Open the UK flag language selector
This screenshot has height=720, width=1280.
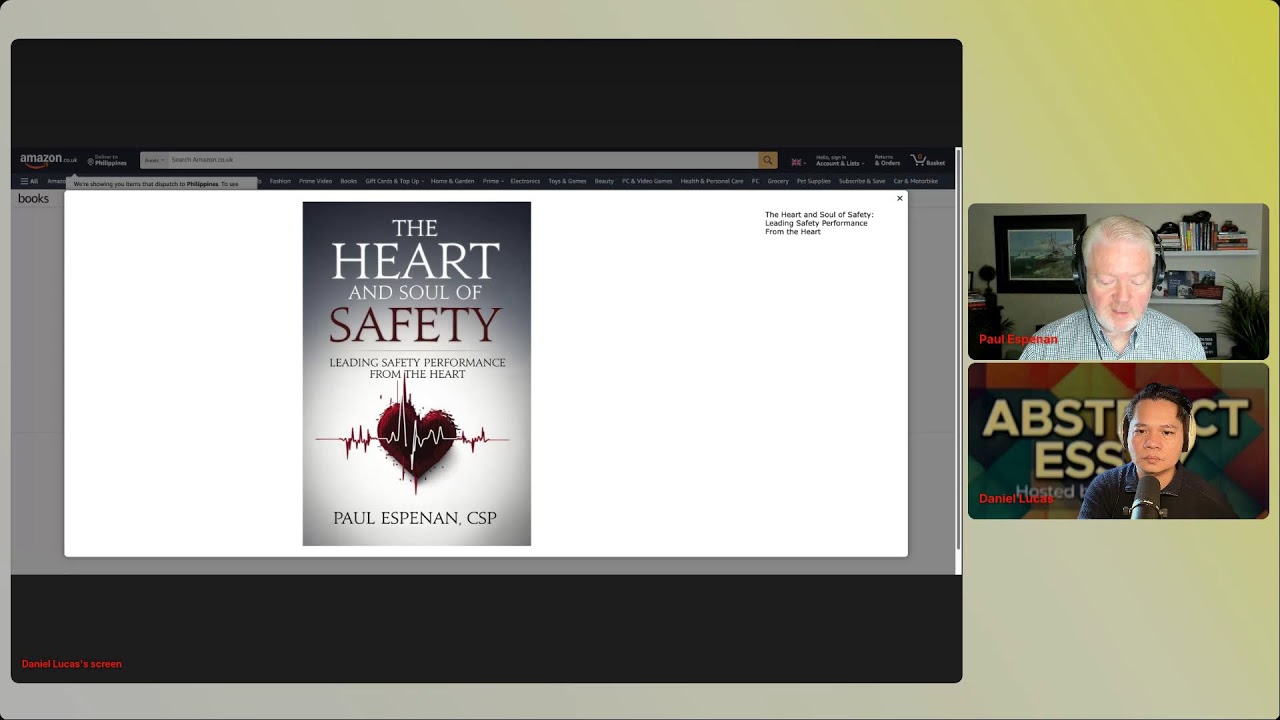click(x=798, y=161)
